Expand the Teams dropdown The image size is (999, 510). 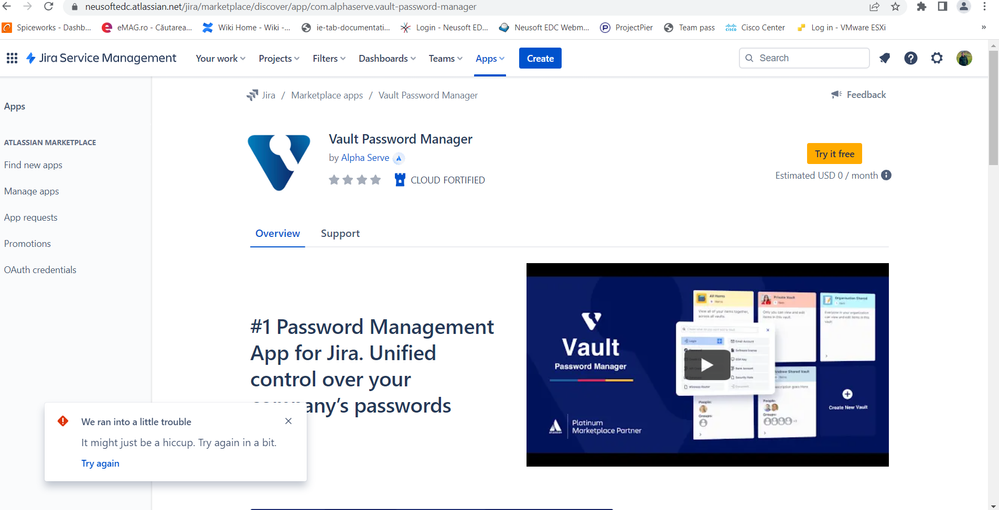coord(445,58)
